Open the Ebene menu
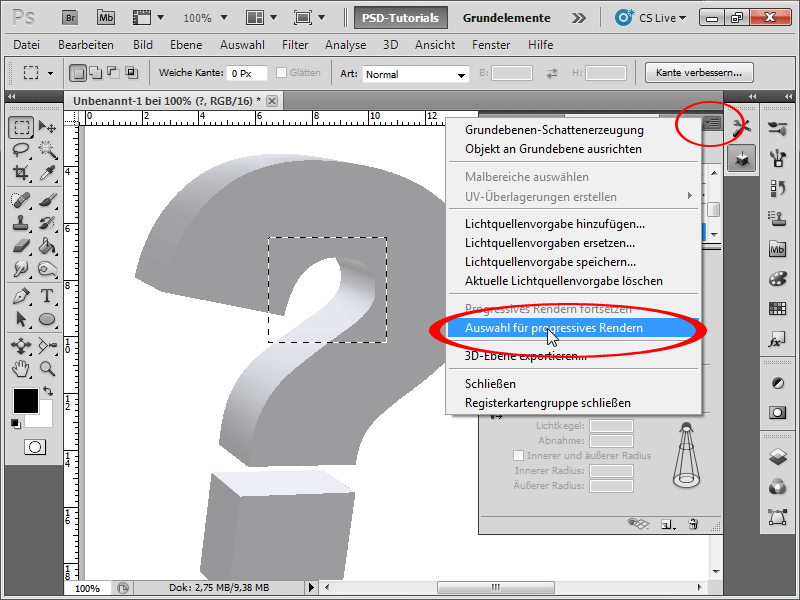The image size is (800, 600). tap(186, 45)
